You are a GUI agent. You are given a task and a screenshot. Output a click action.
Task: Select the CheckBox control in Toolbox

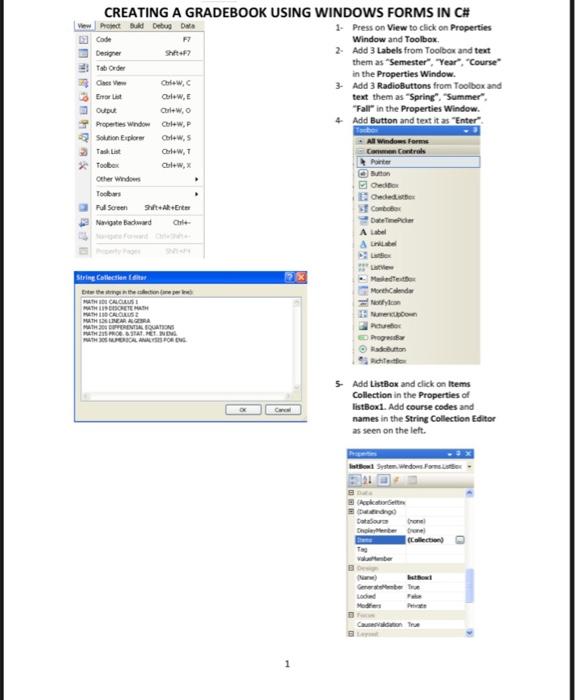(418, 185)
